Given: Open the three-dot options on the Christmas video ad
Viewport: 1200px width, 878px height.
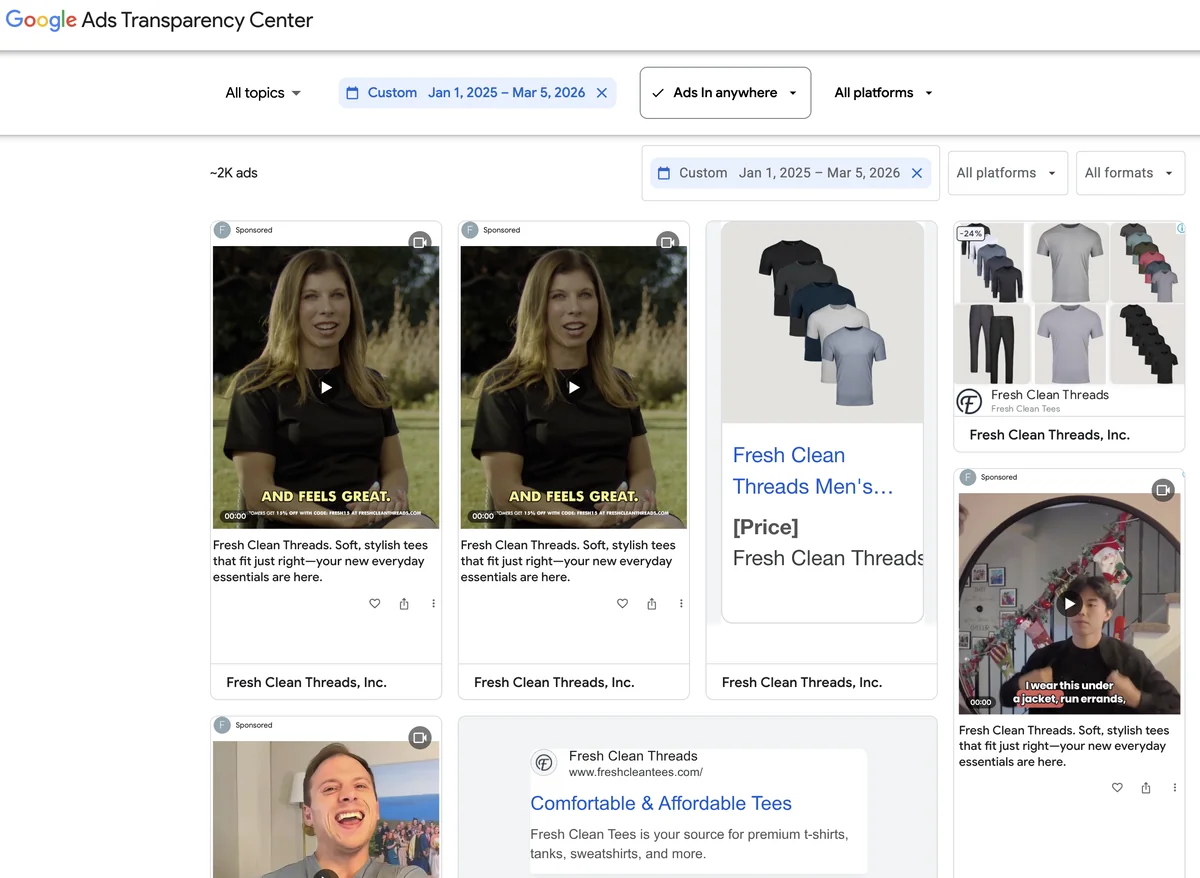Looking at the screenshot, I should 1174,787.
